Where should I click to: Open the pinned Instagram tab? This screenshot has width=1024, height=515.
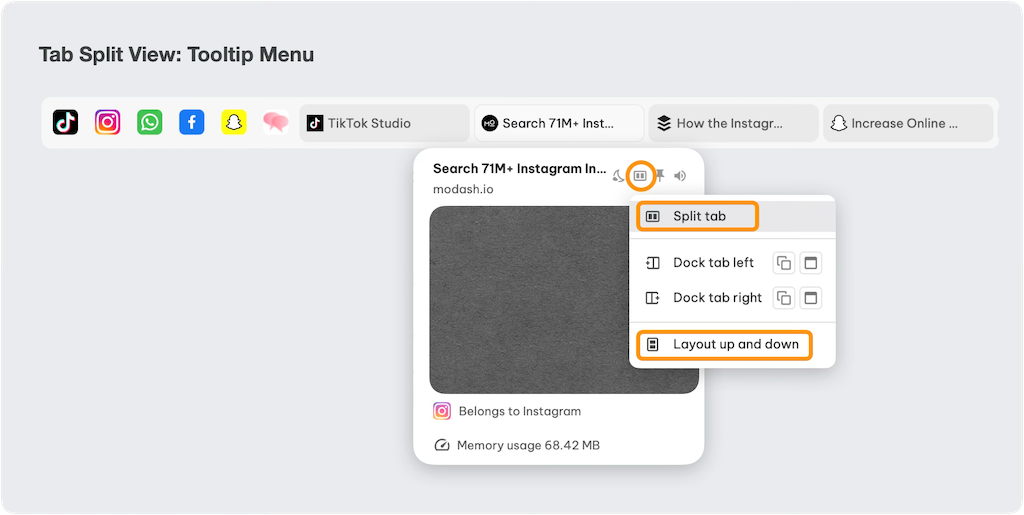pyautogui.click(x=108, y=122)
